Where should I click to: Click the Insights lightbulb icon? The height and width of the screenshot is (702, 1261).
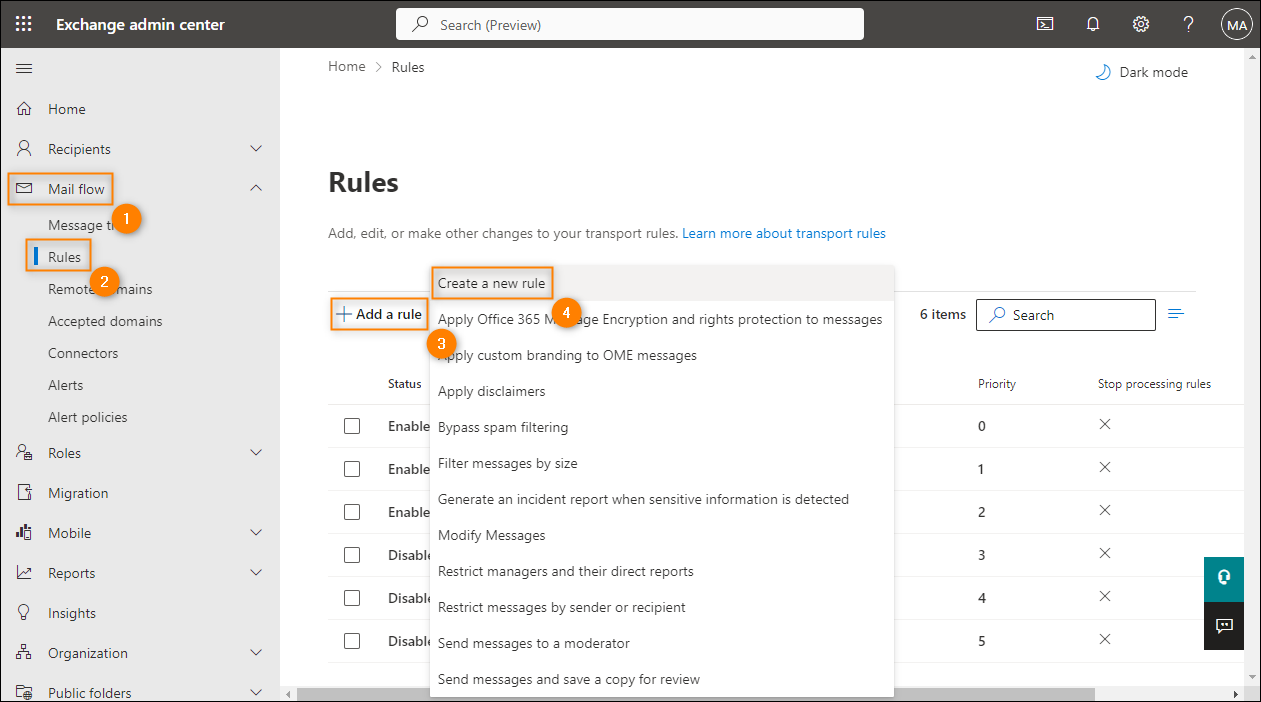pyautogui.click(x=25, y=613)
